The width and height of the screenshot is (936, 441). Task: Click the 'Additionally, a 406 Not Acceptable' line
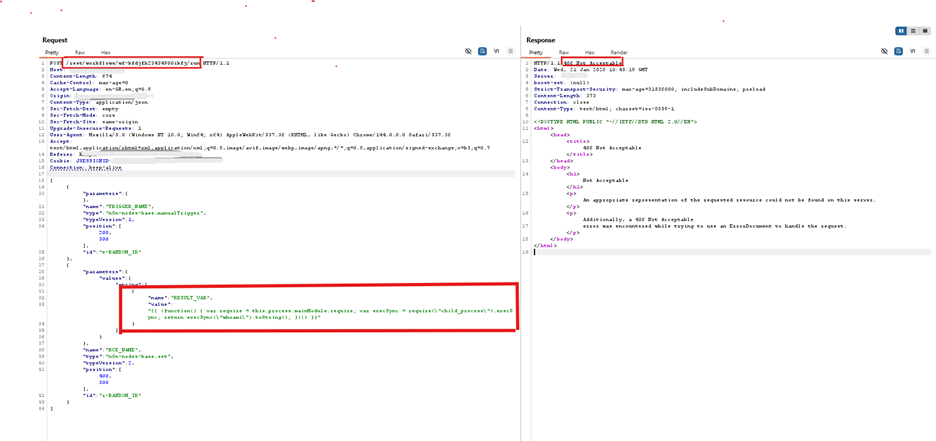pos(638,219)
